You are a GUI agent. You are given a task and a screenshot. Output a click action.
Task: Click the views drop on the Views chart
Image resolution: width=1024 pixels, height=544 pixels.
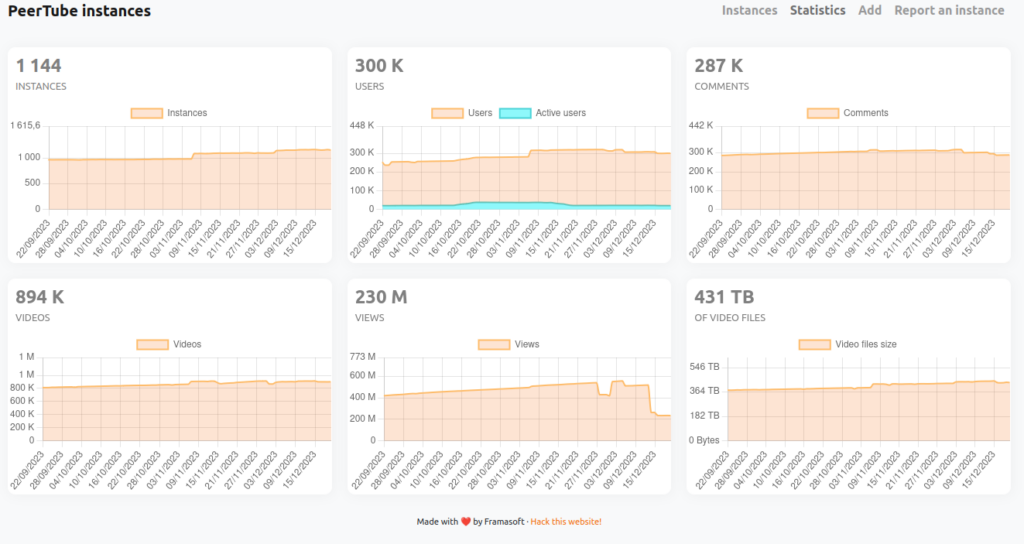[x=650, y=398]
